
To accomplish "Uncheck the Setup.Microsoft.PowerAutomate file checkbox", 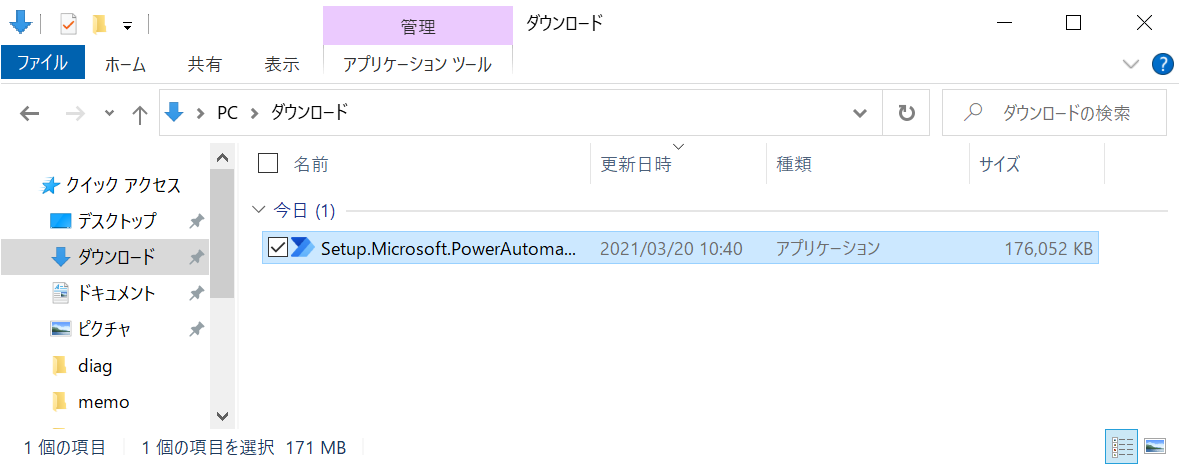I will [x=278, y=248].
